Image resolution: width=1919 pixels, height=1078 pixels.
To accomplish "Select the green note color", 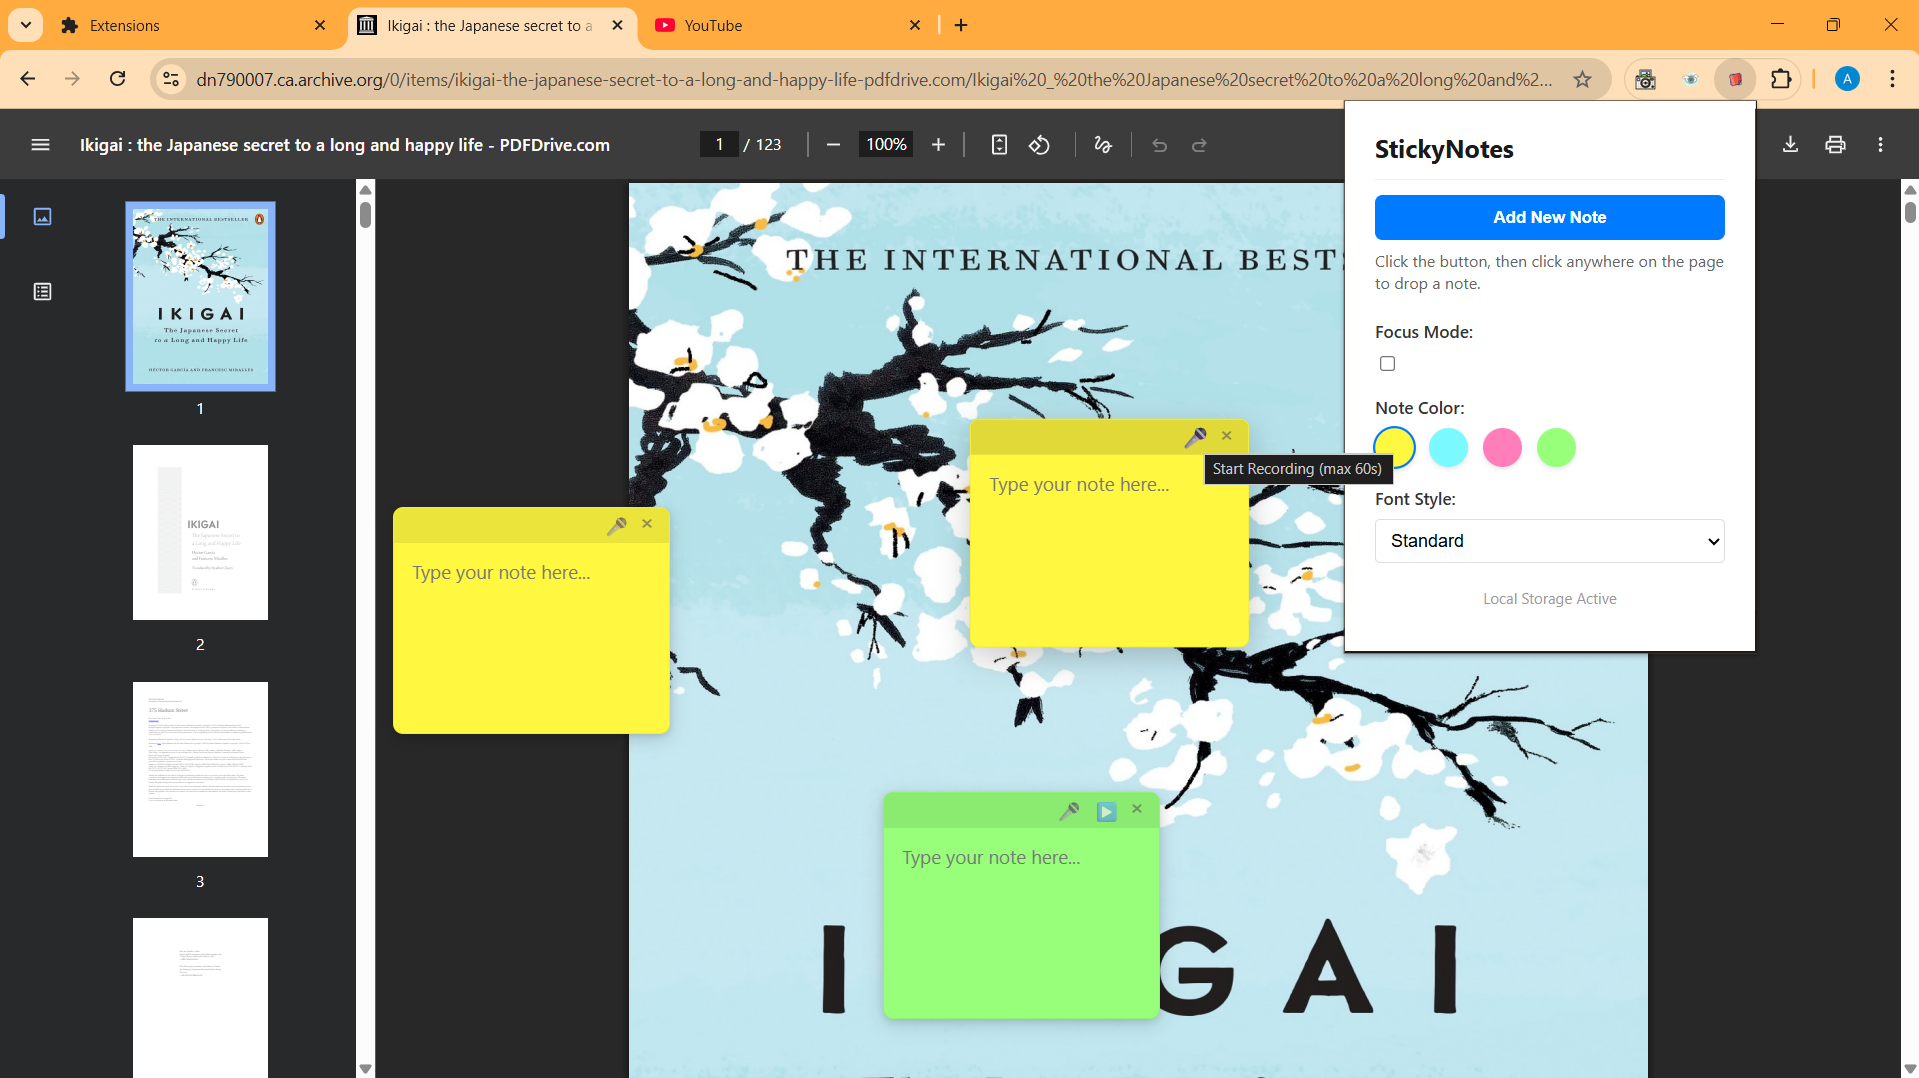I will coord(1556,447).
